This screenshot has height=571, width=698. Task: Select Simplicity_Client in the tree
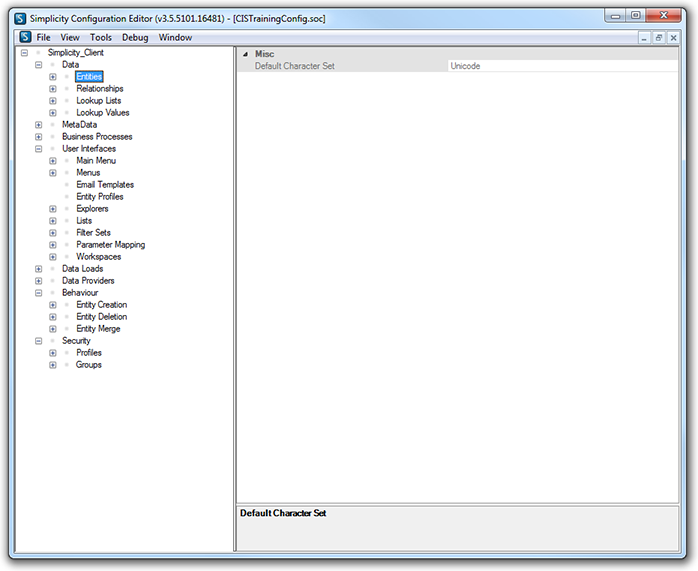pos(76,53)
